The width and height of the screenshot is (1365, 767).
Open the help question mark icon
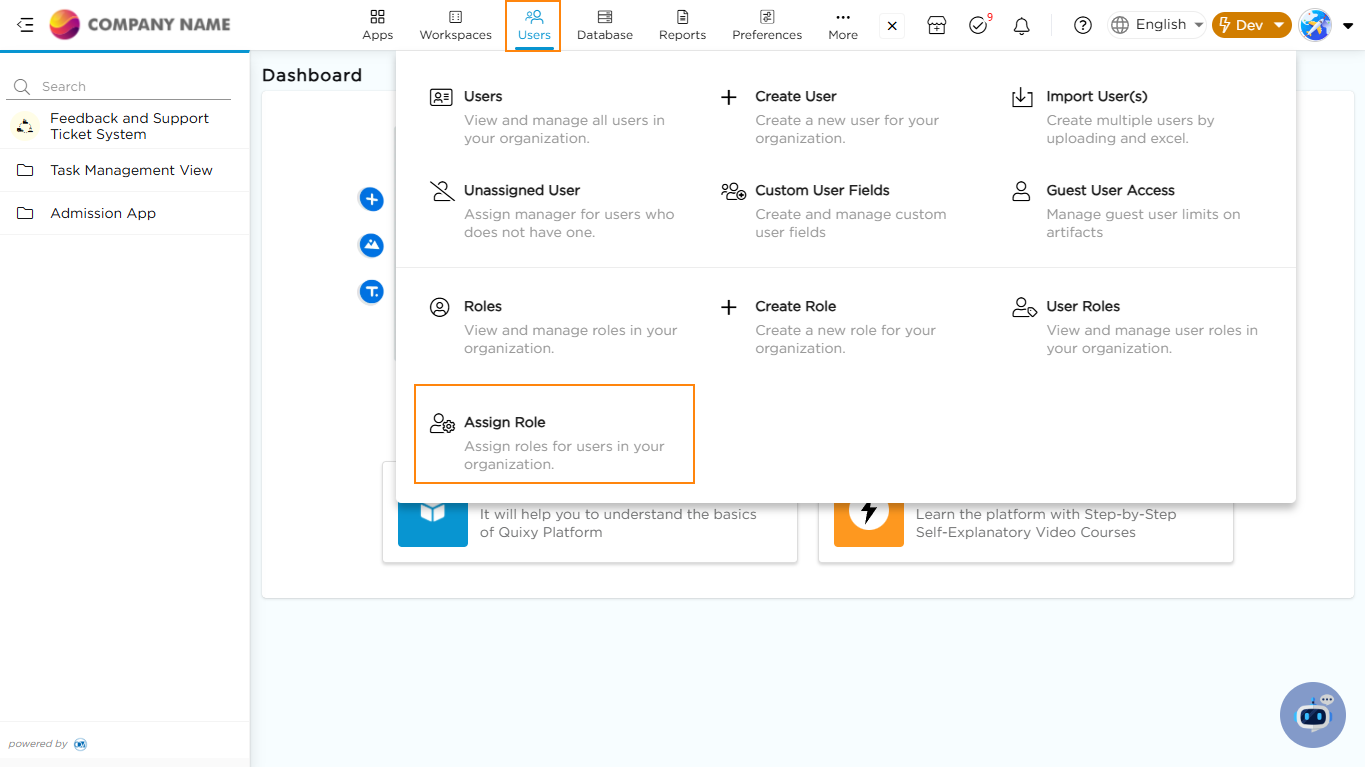[1082, 26]
